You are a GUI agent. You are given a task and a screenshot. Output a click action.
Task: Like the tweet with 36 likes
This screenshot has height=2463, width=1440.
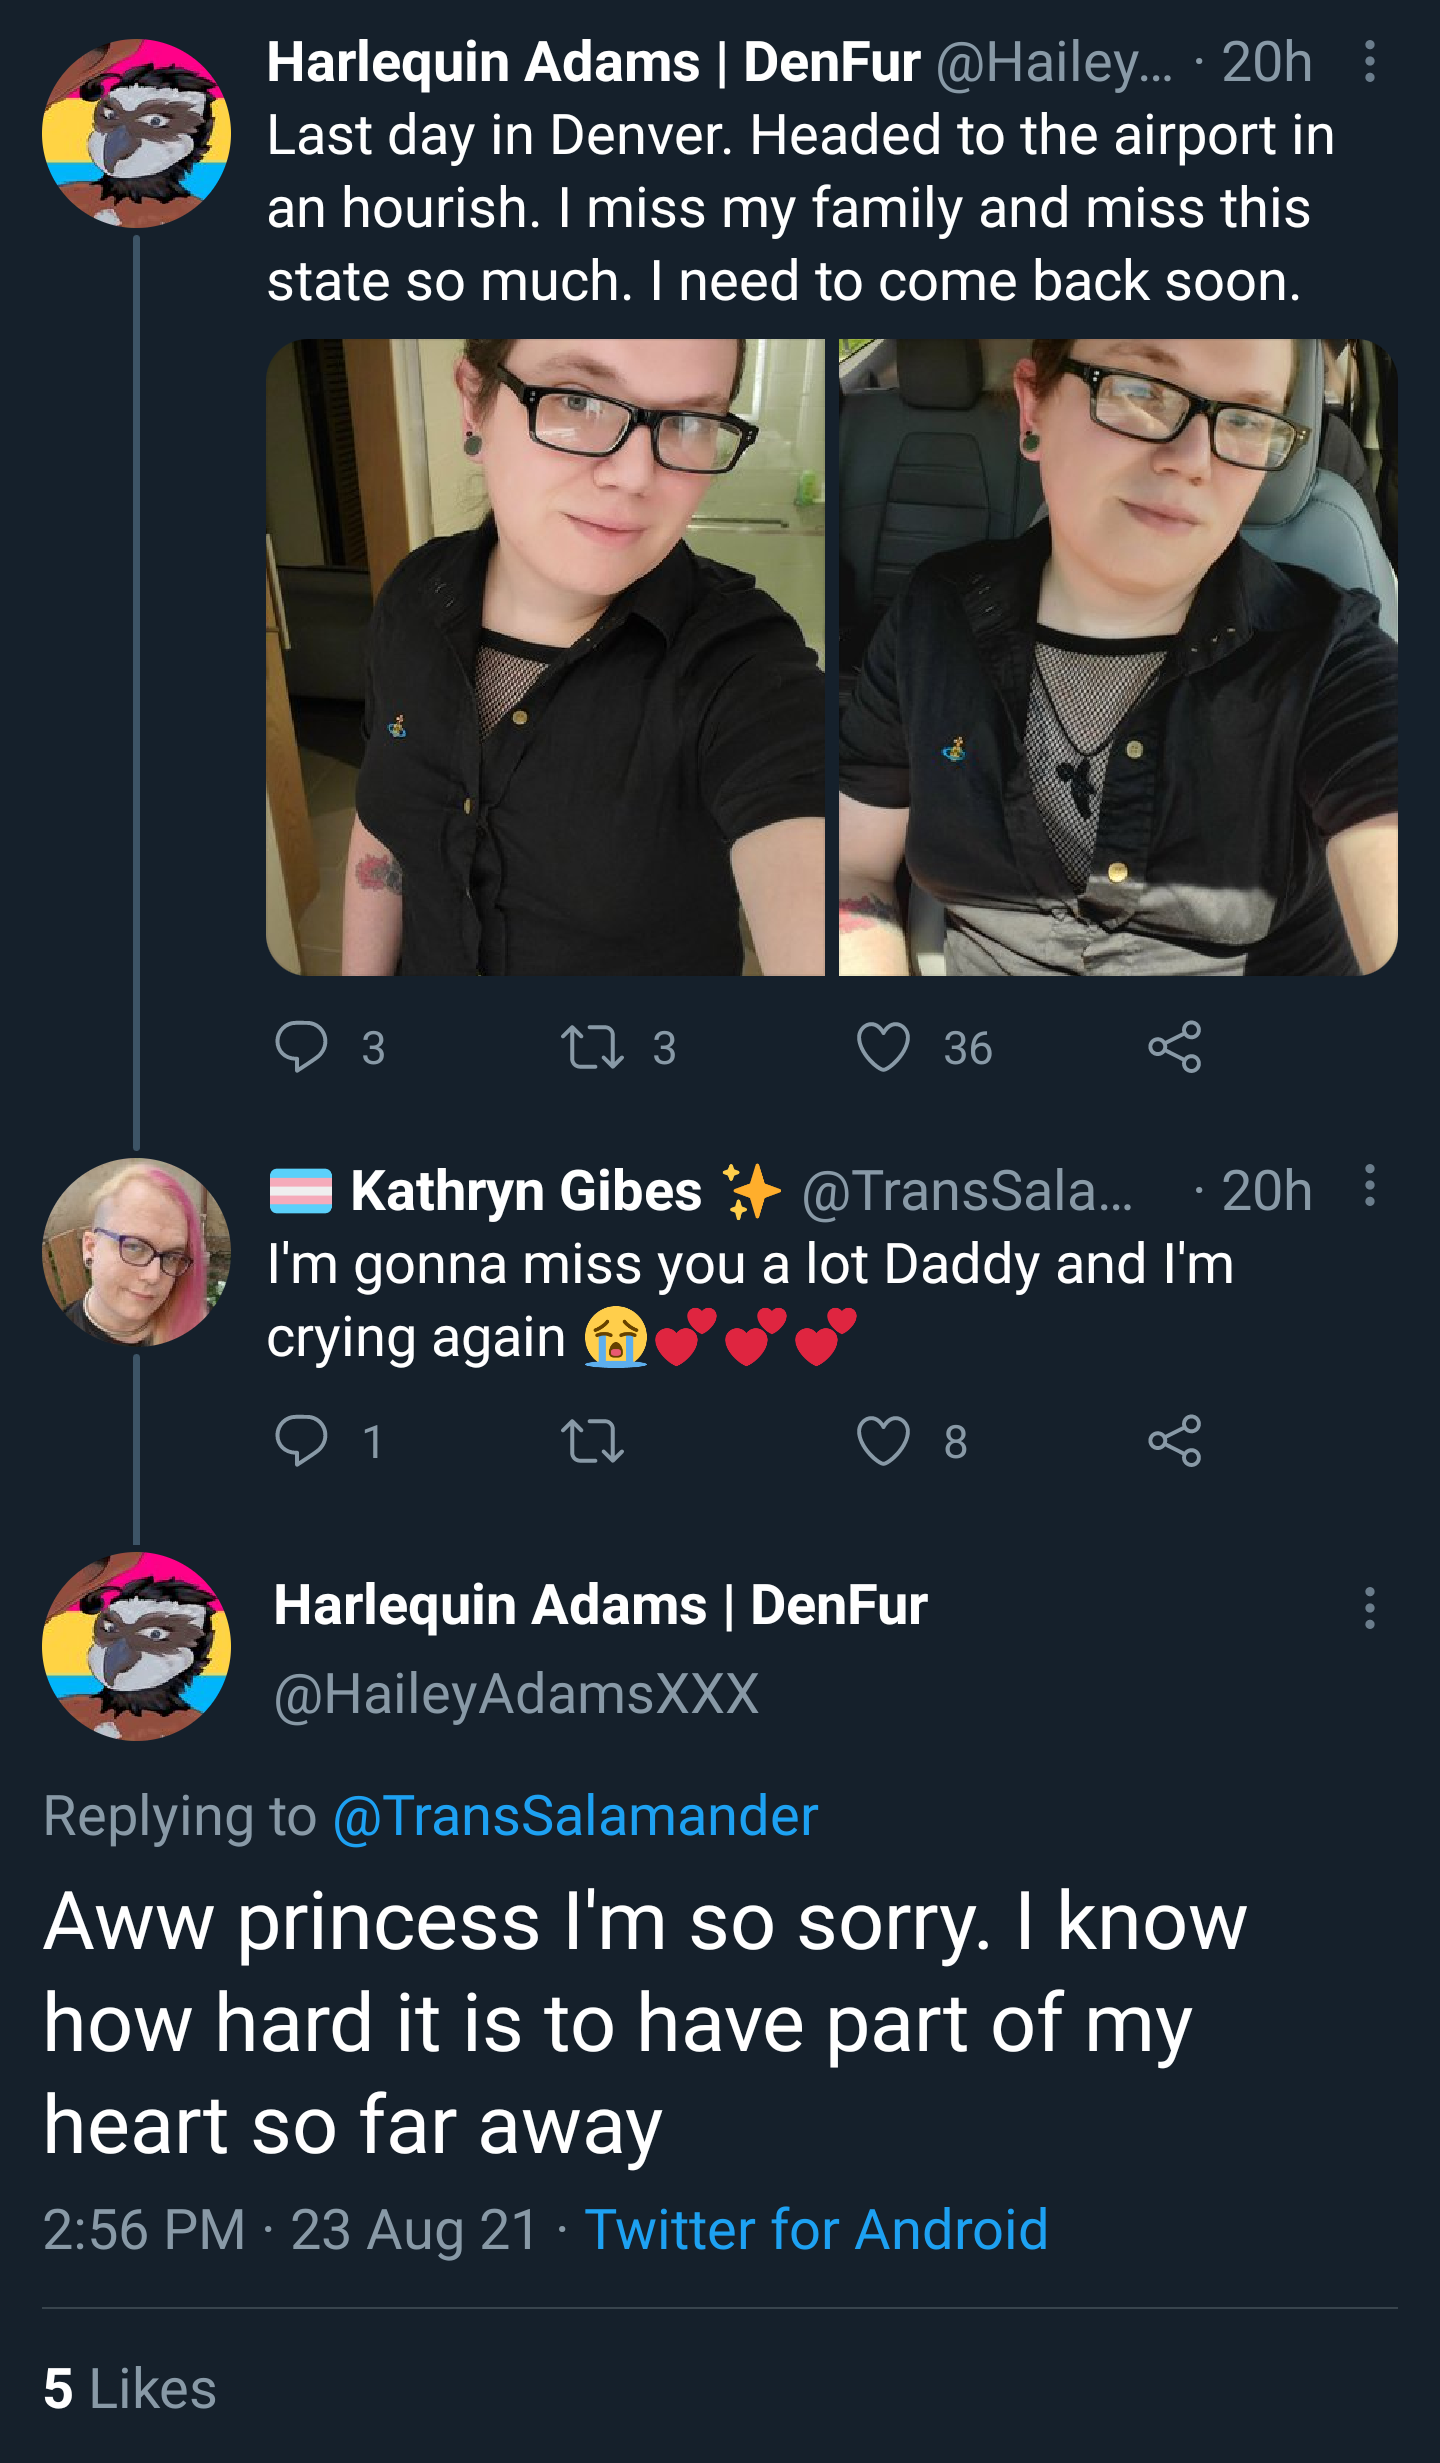(x=883, y=1047)
